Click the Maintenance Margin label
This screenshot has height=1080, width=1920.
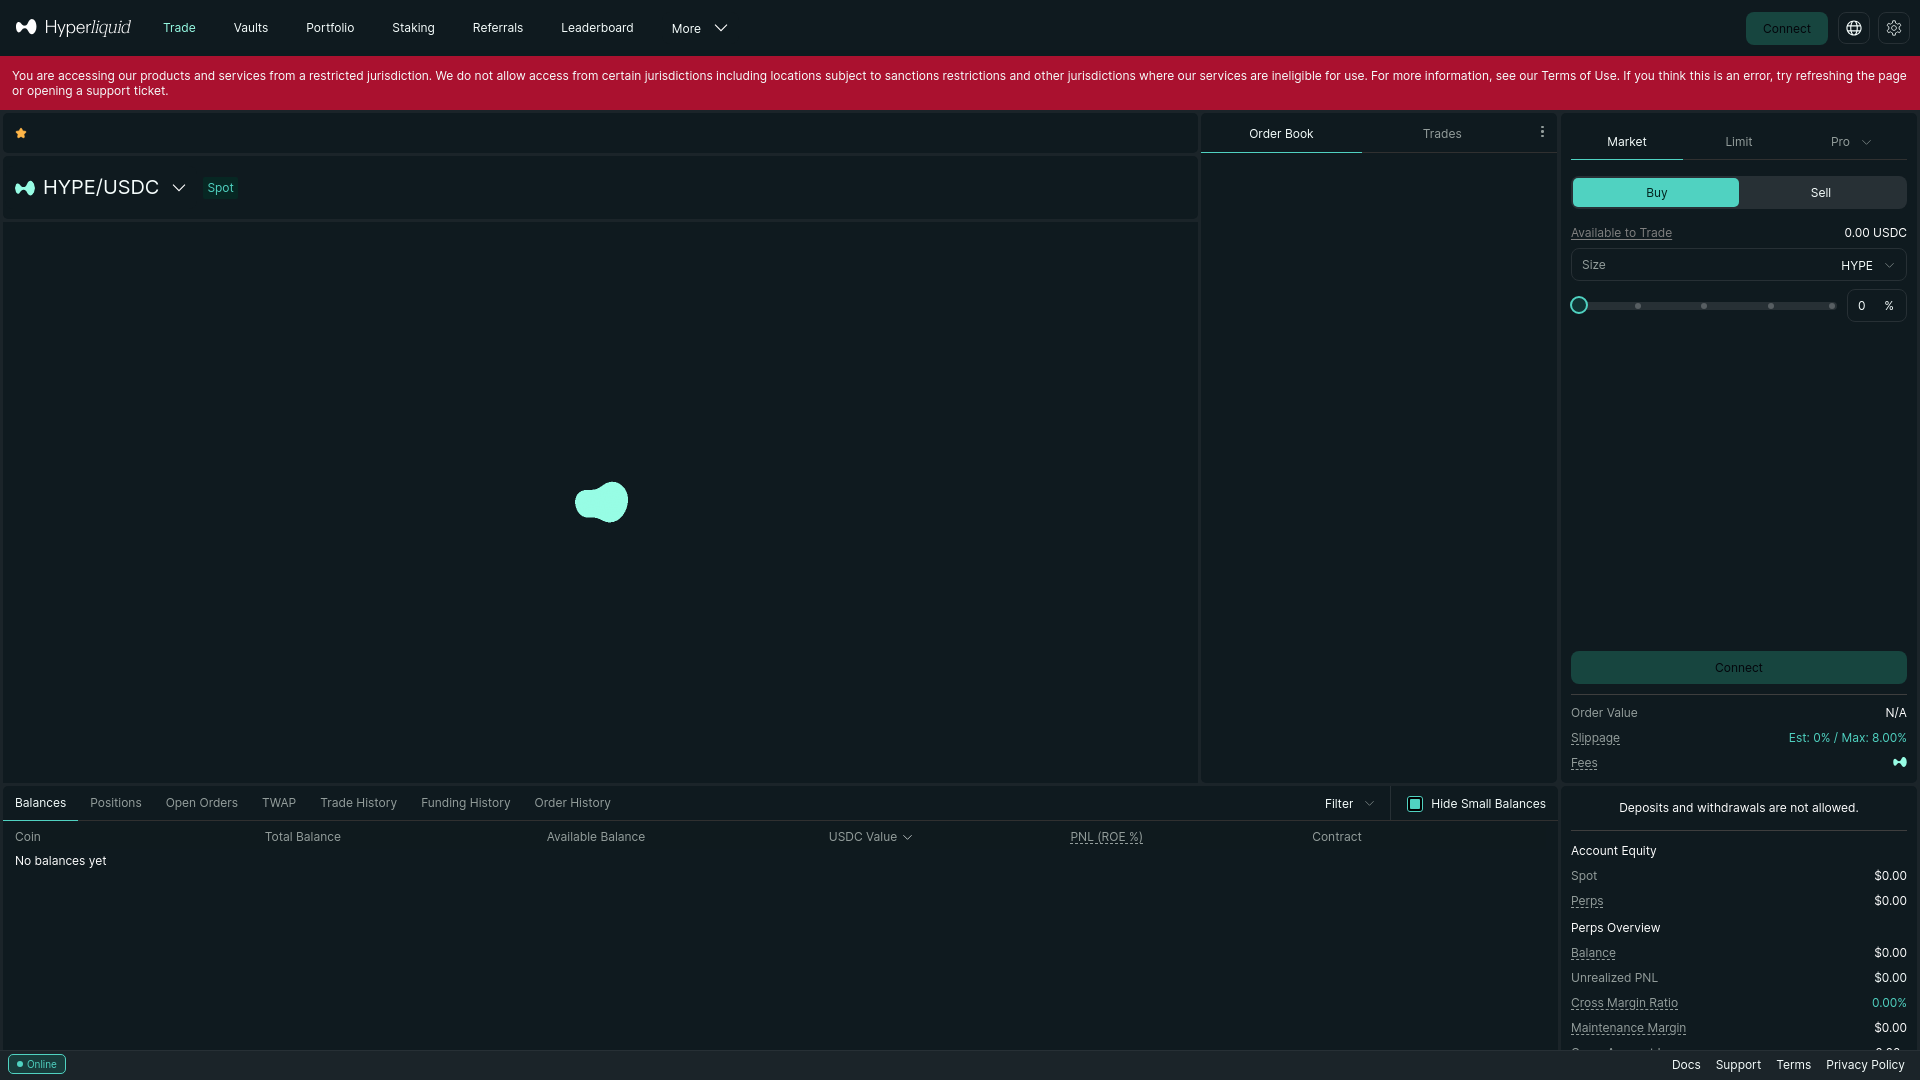[x=1628, y=1028]
